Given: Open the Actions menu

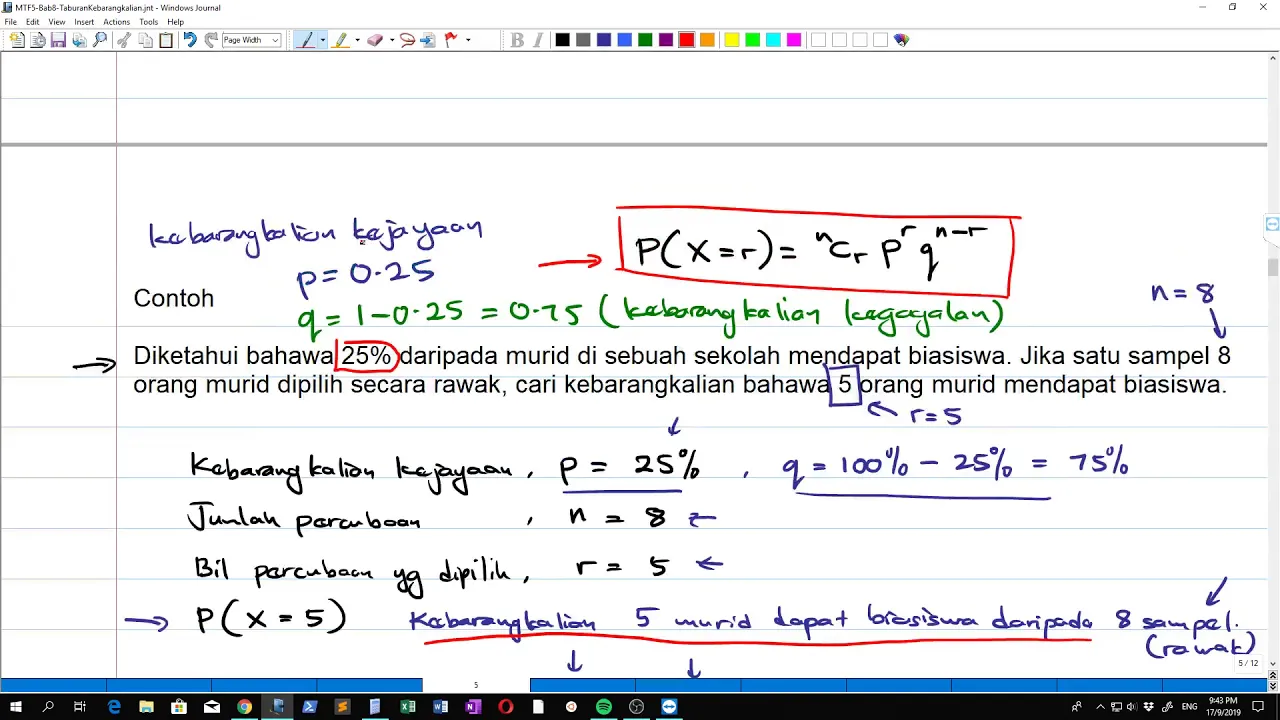Looking at the screenshot, I should pyautogui.click(x=116, y=22).
